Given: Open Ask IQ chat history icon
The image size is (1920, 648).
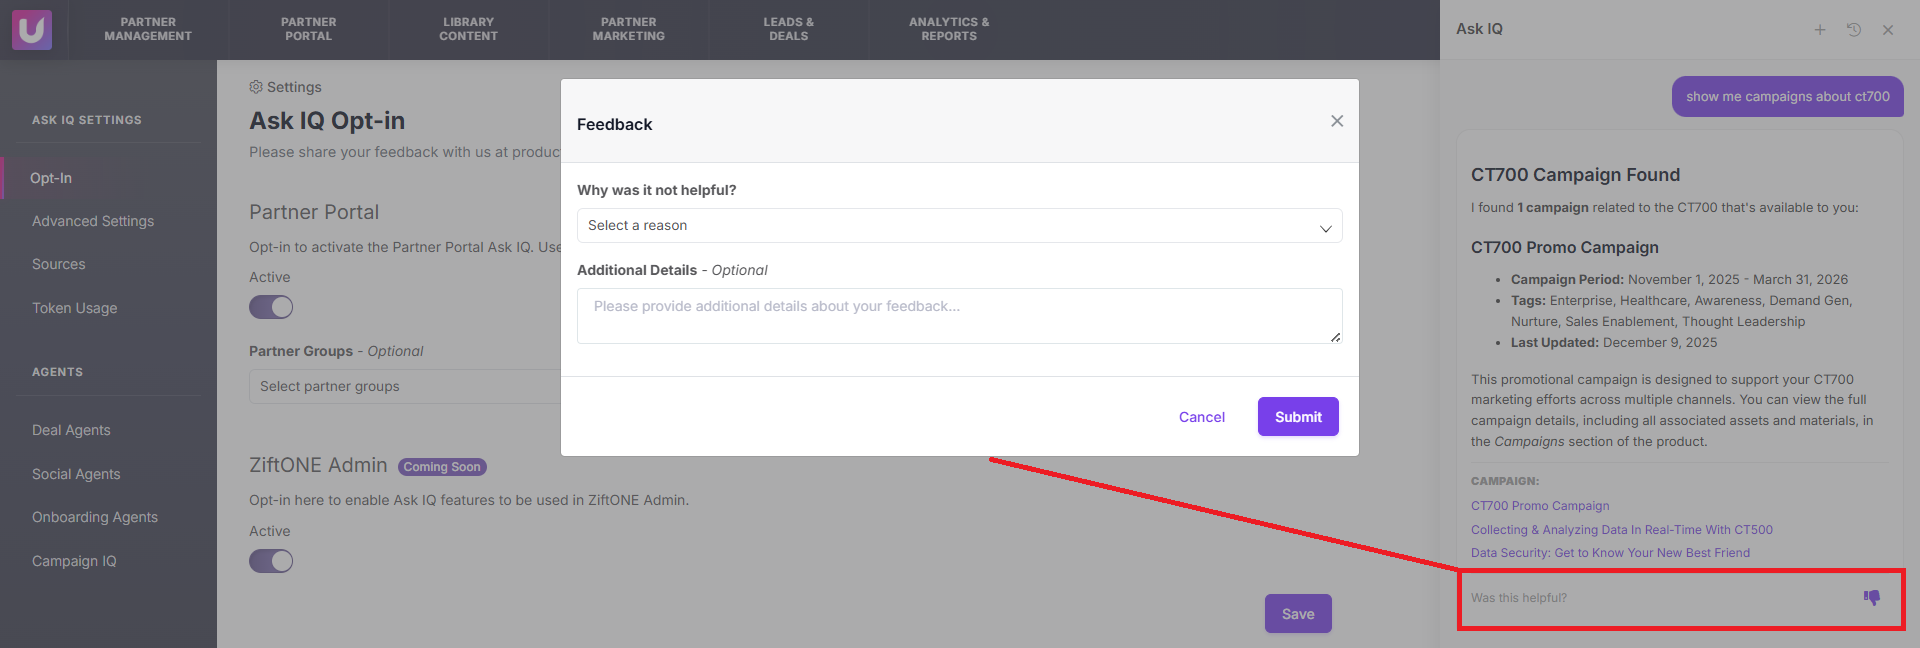Looking at the screenshot, I should coord(1854,30).
